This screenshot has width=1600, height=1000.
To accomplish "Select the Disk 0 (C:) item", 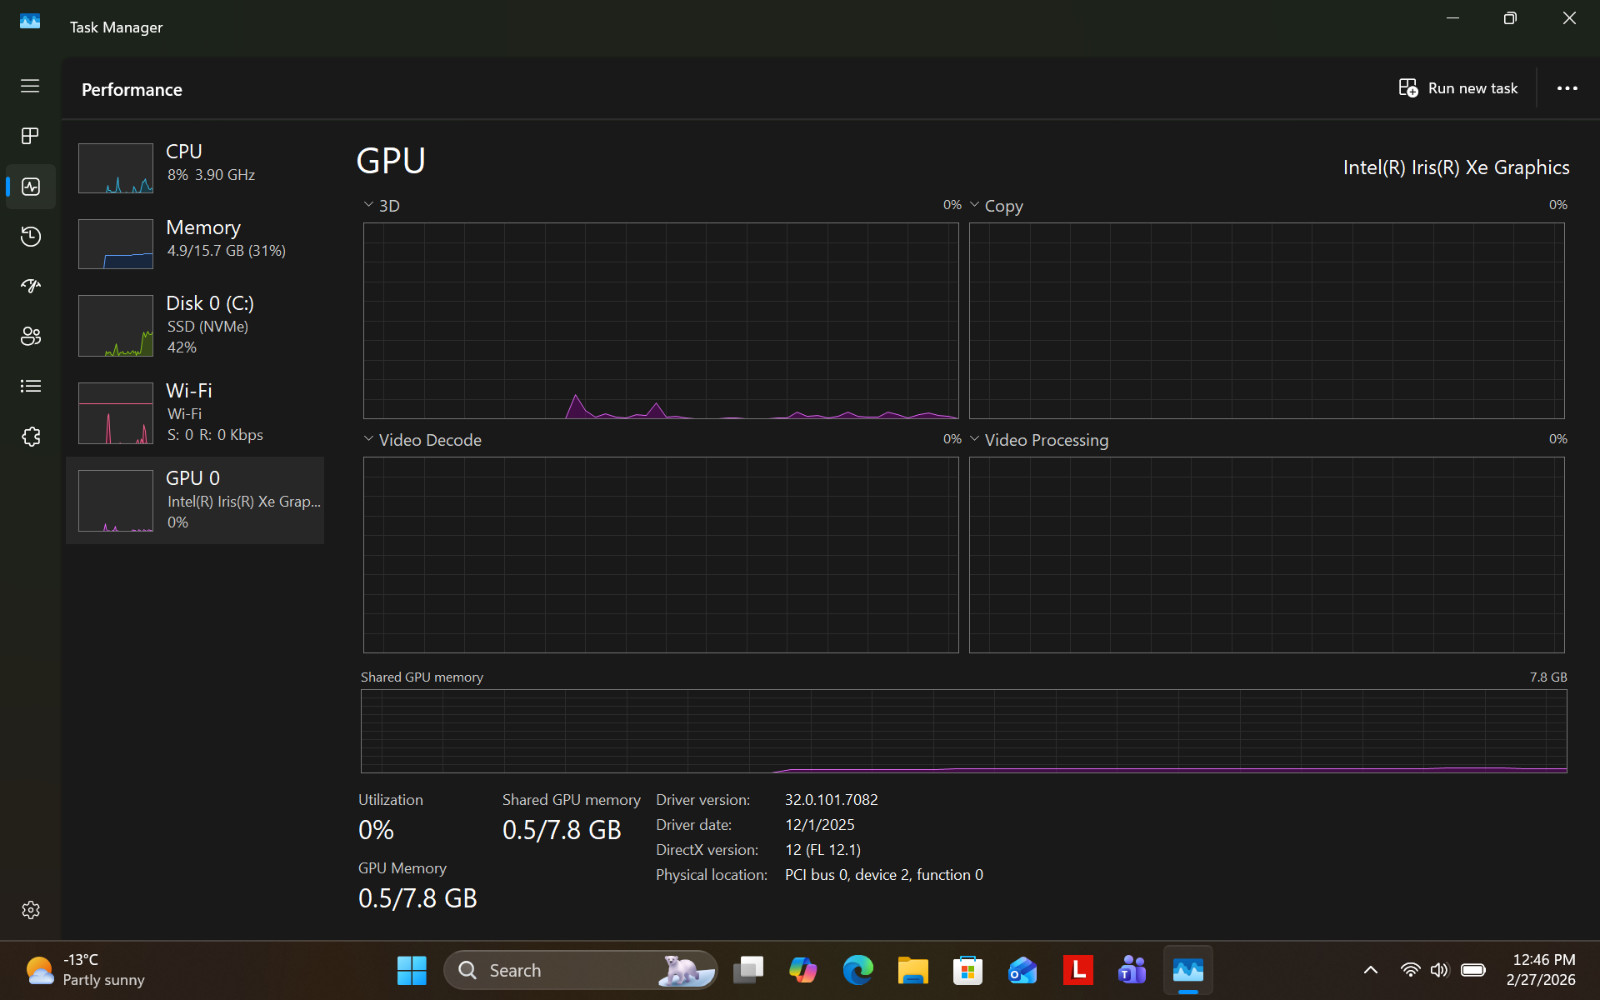I will coord(195,325).
